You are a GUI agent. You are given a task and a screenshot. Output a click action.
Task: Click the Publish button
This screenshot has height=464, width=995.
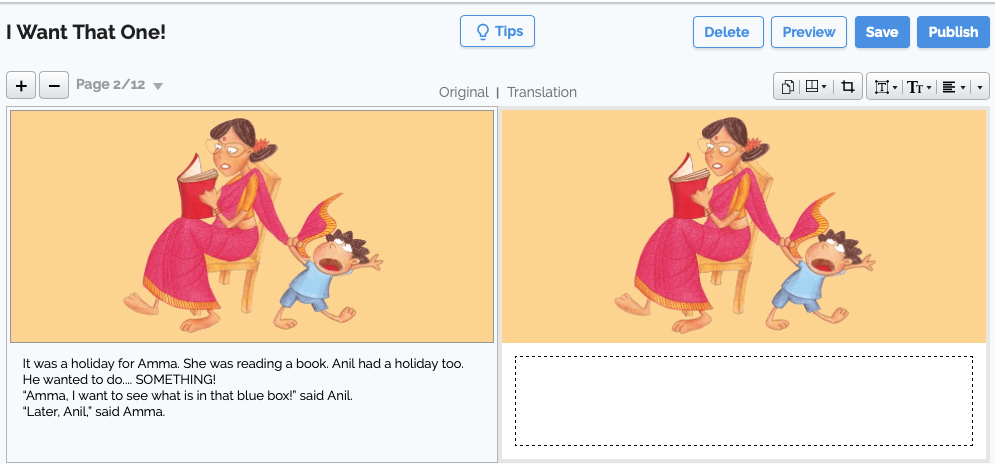(x=953, y=32)
